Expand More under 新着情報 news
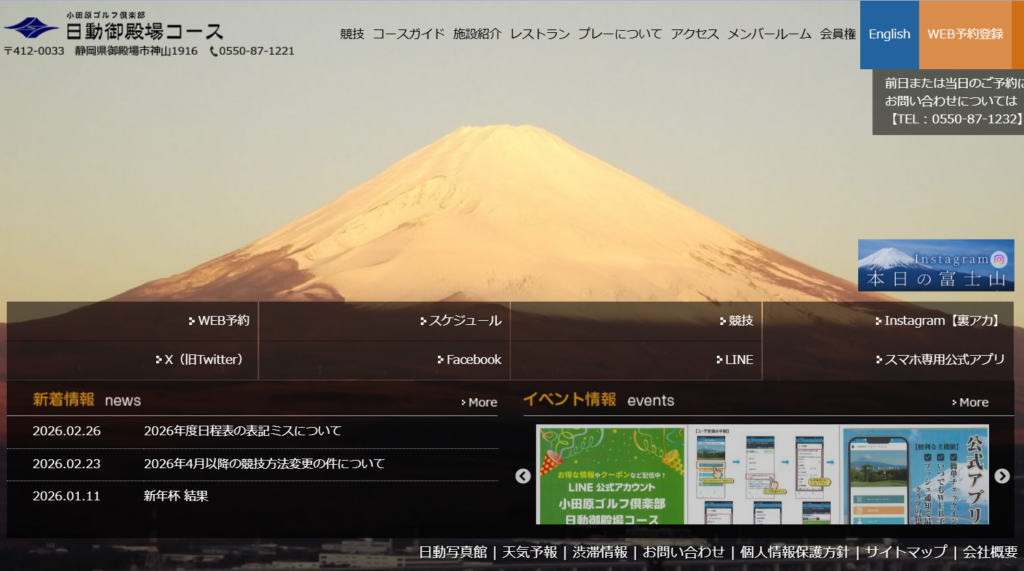Screen dimensions: 1024x571 click(480, 402)
